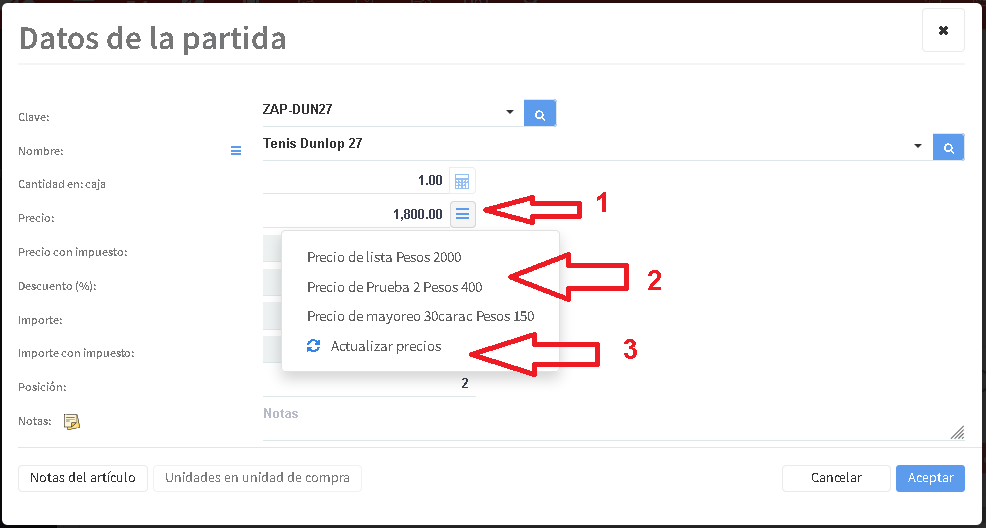Open Notas del artículo

pos(83,478)
